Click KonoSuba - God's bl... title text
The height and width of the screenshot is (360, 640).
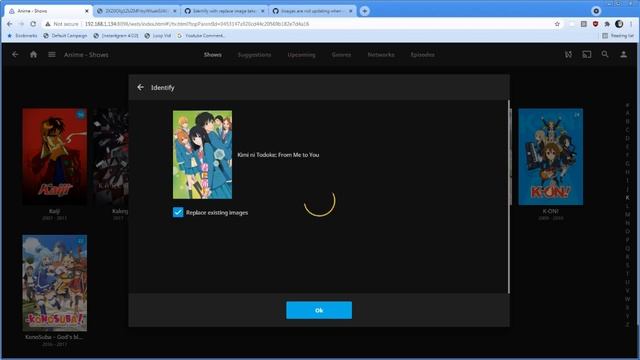click(54, 337)
